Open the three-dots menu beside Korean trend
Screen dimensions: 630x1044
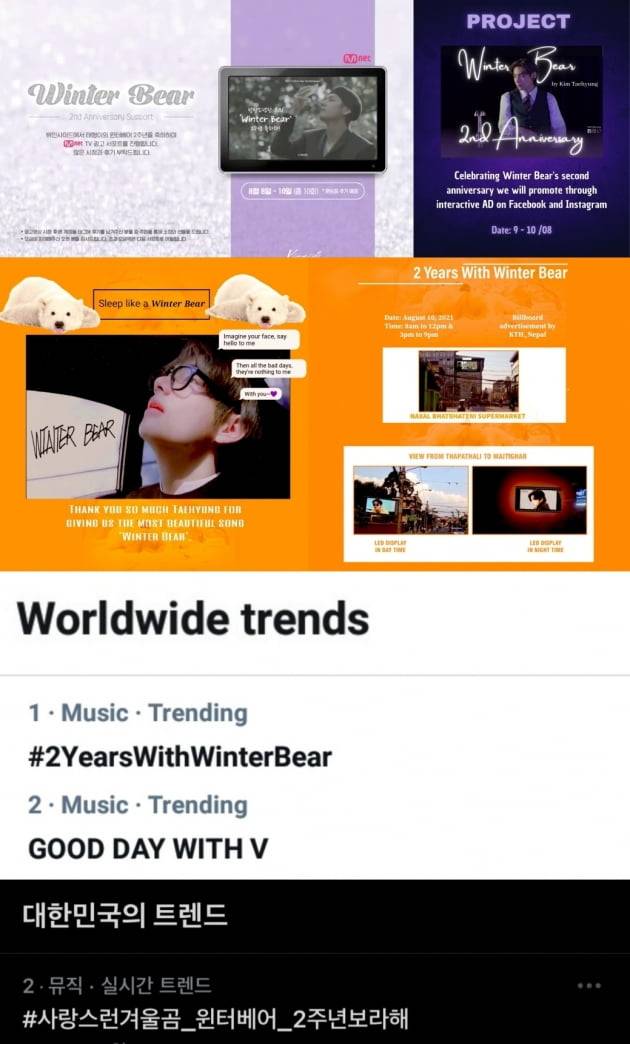[589, 985]
